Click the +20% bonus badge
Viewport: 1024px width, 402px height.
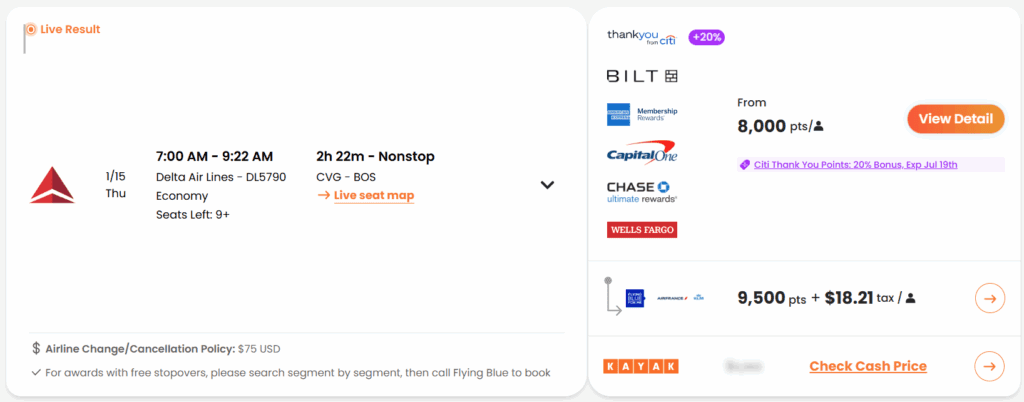point(706,37)
